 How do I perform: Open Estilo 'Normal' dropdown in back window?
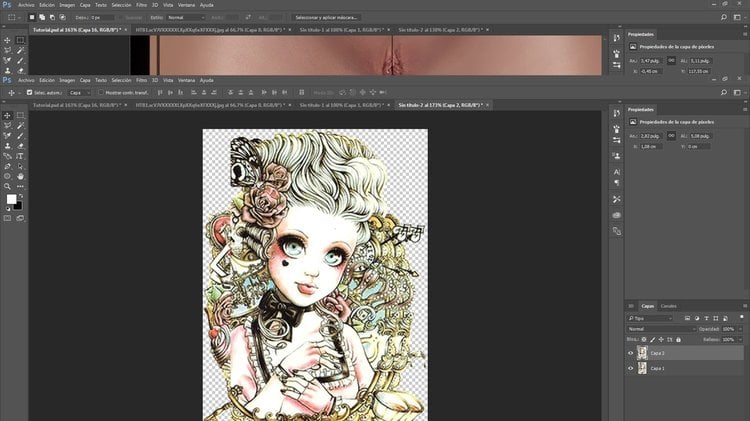[186, 17]
